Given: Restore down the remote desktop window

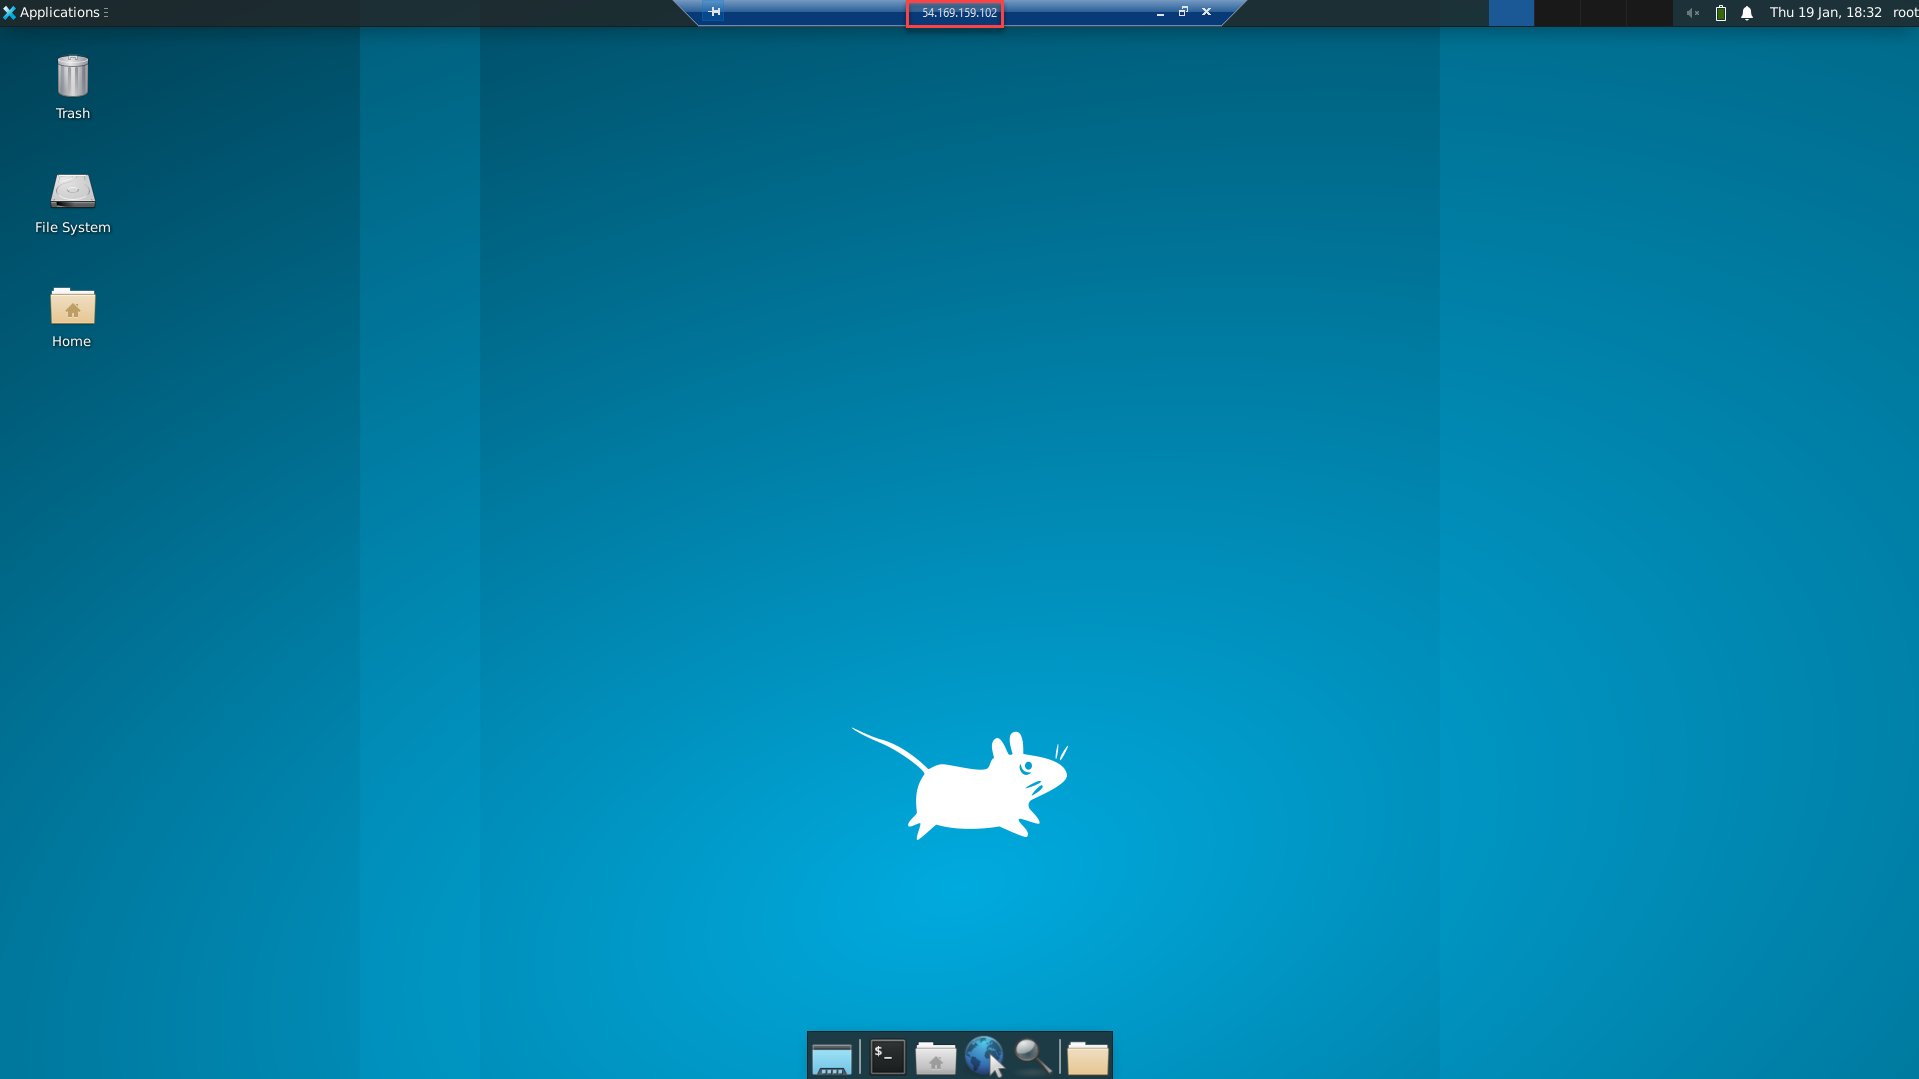Looking at the screenshot, I should (x=1183, y=12).
